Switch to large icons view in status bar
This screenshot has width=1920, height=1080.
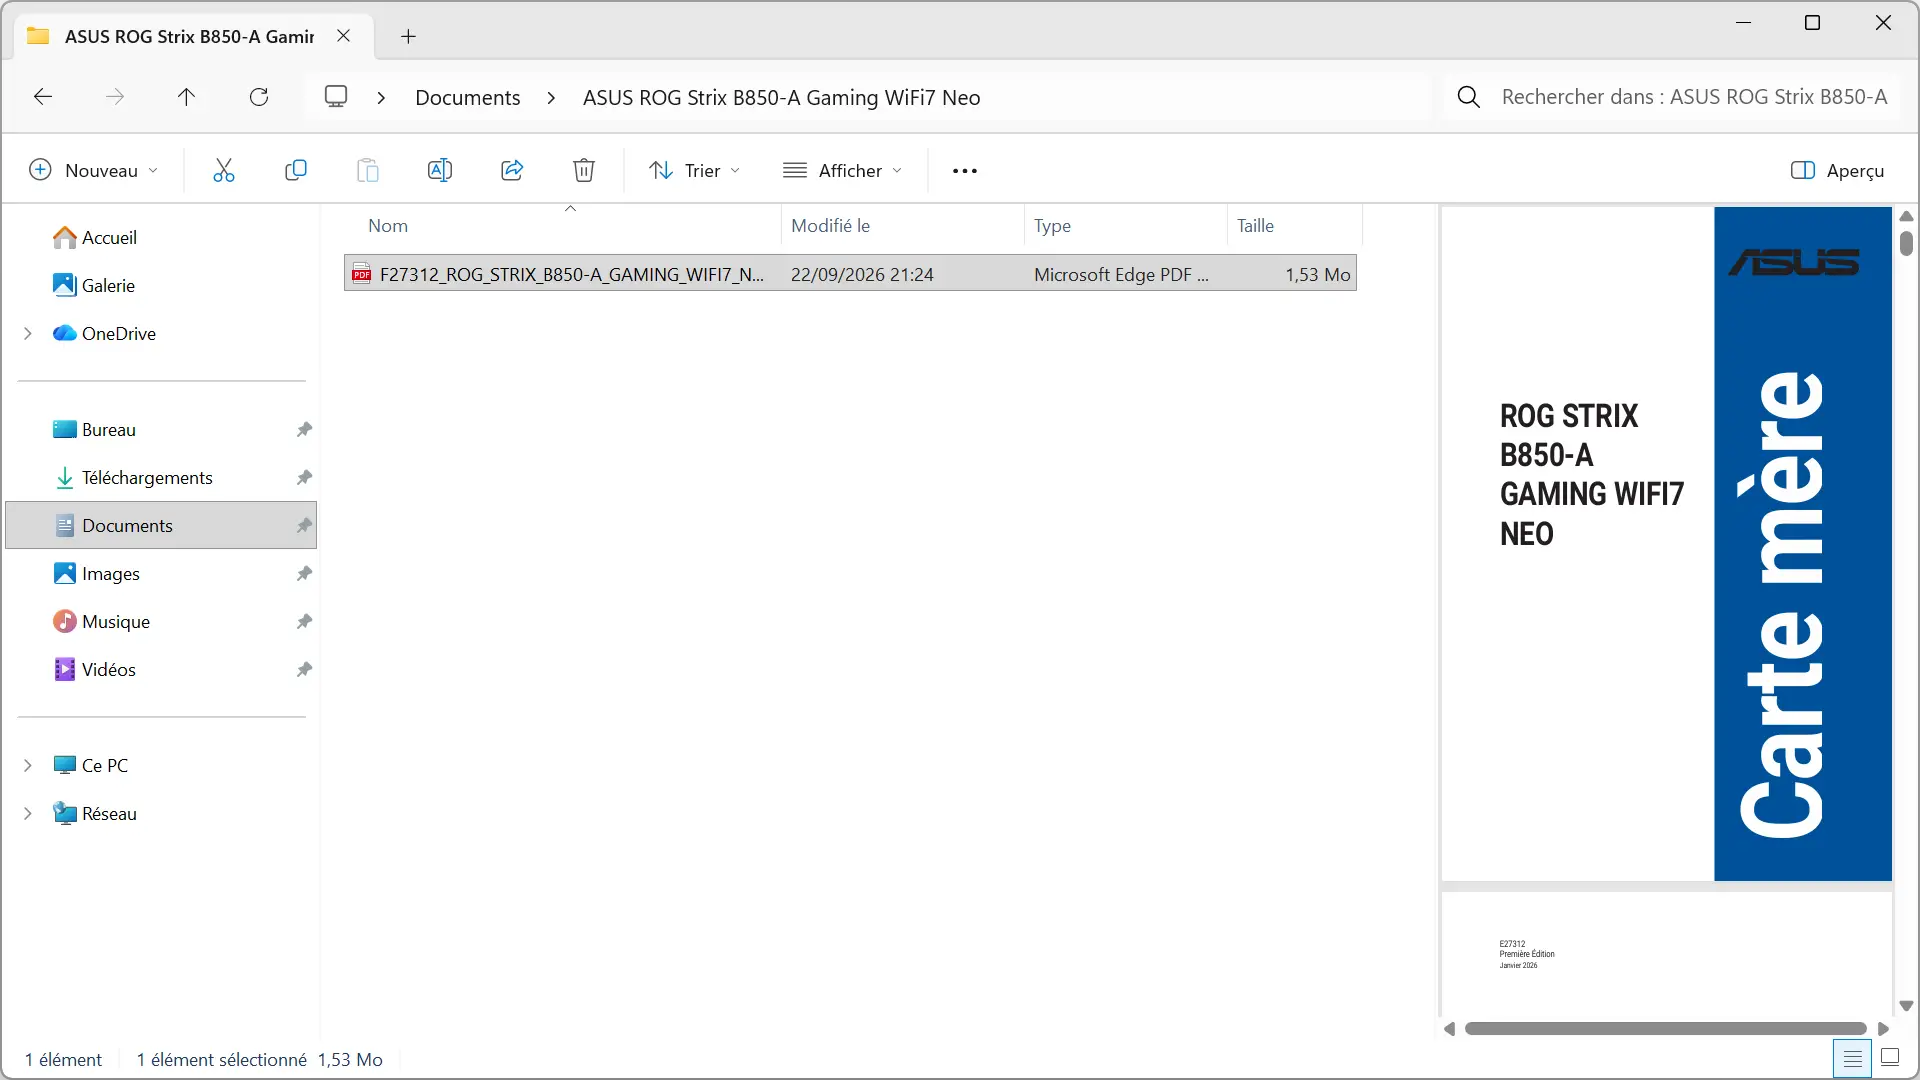[1890, 1057]
